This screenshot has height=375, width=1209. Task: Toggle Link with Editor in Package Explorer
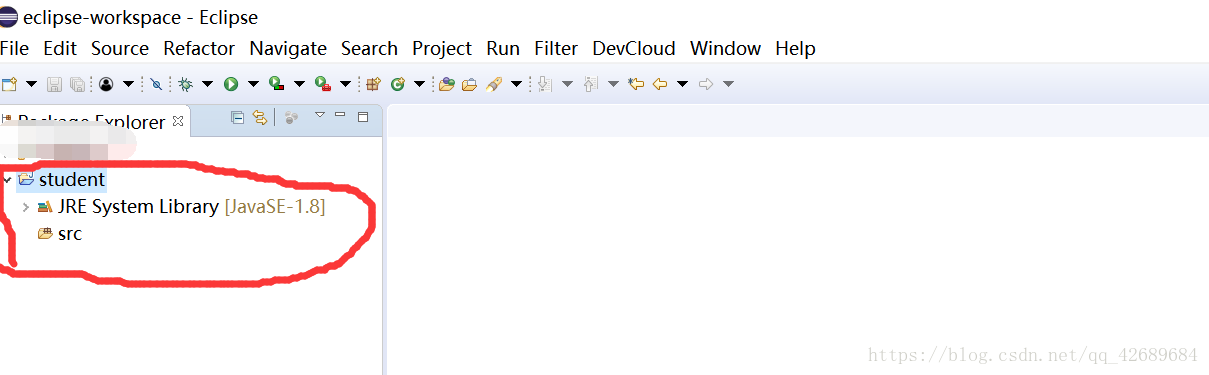(260, 117)
